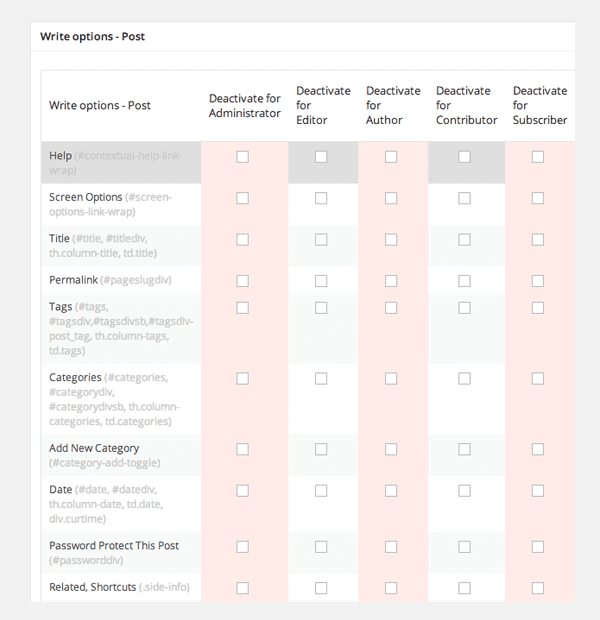Check Screen Options for Administrator
The width and height of the screenshot is (600, 620).
[242, 198]
